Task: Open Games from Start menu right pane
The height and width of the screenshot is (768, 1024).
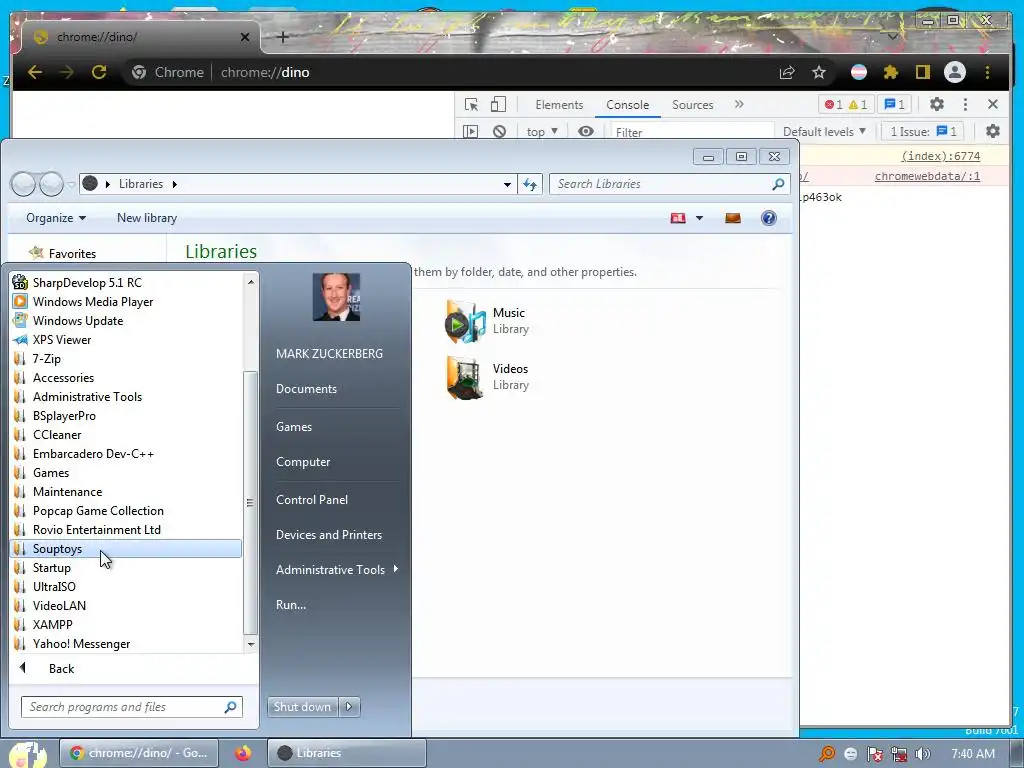Action: (x=294, y=426)
